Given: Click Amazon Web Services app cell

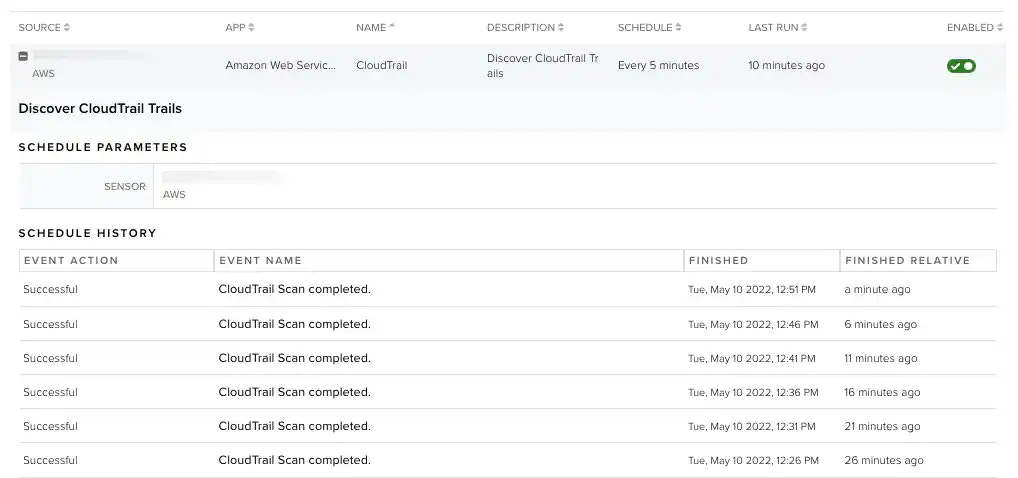Looking at the screenshot, I should (x=281, y=66).
